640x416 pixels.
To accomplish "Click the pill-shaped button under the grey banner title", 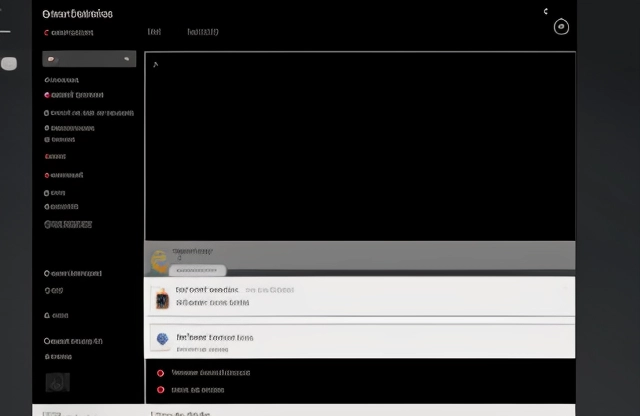I will [x=197, y=270].
